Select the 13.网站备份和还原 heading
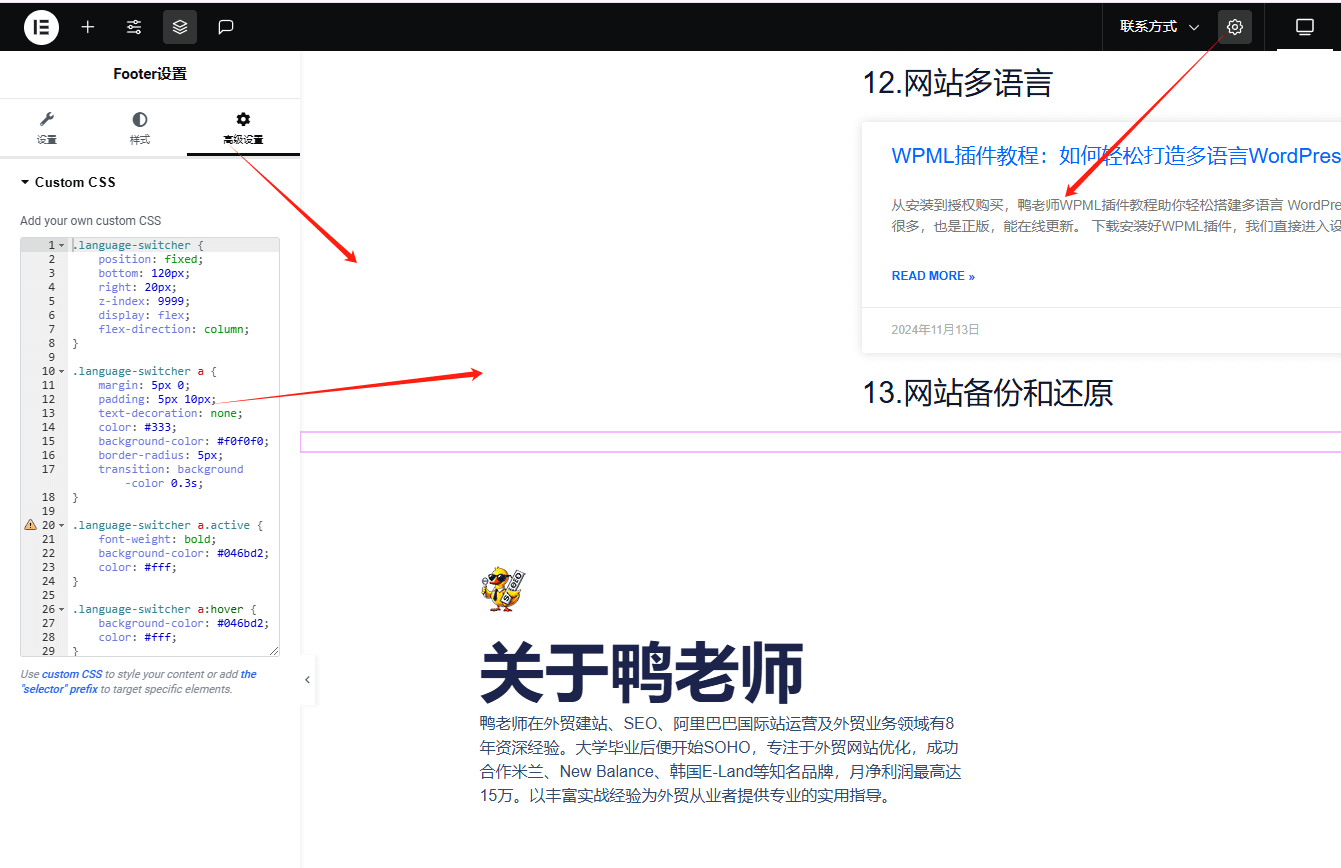 point(987,393)
